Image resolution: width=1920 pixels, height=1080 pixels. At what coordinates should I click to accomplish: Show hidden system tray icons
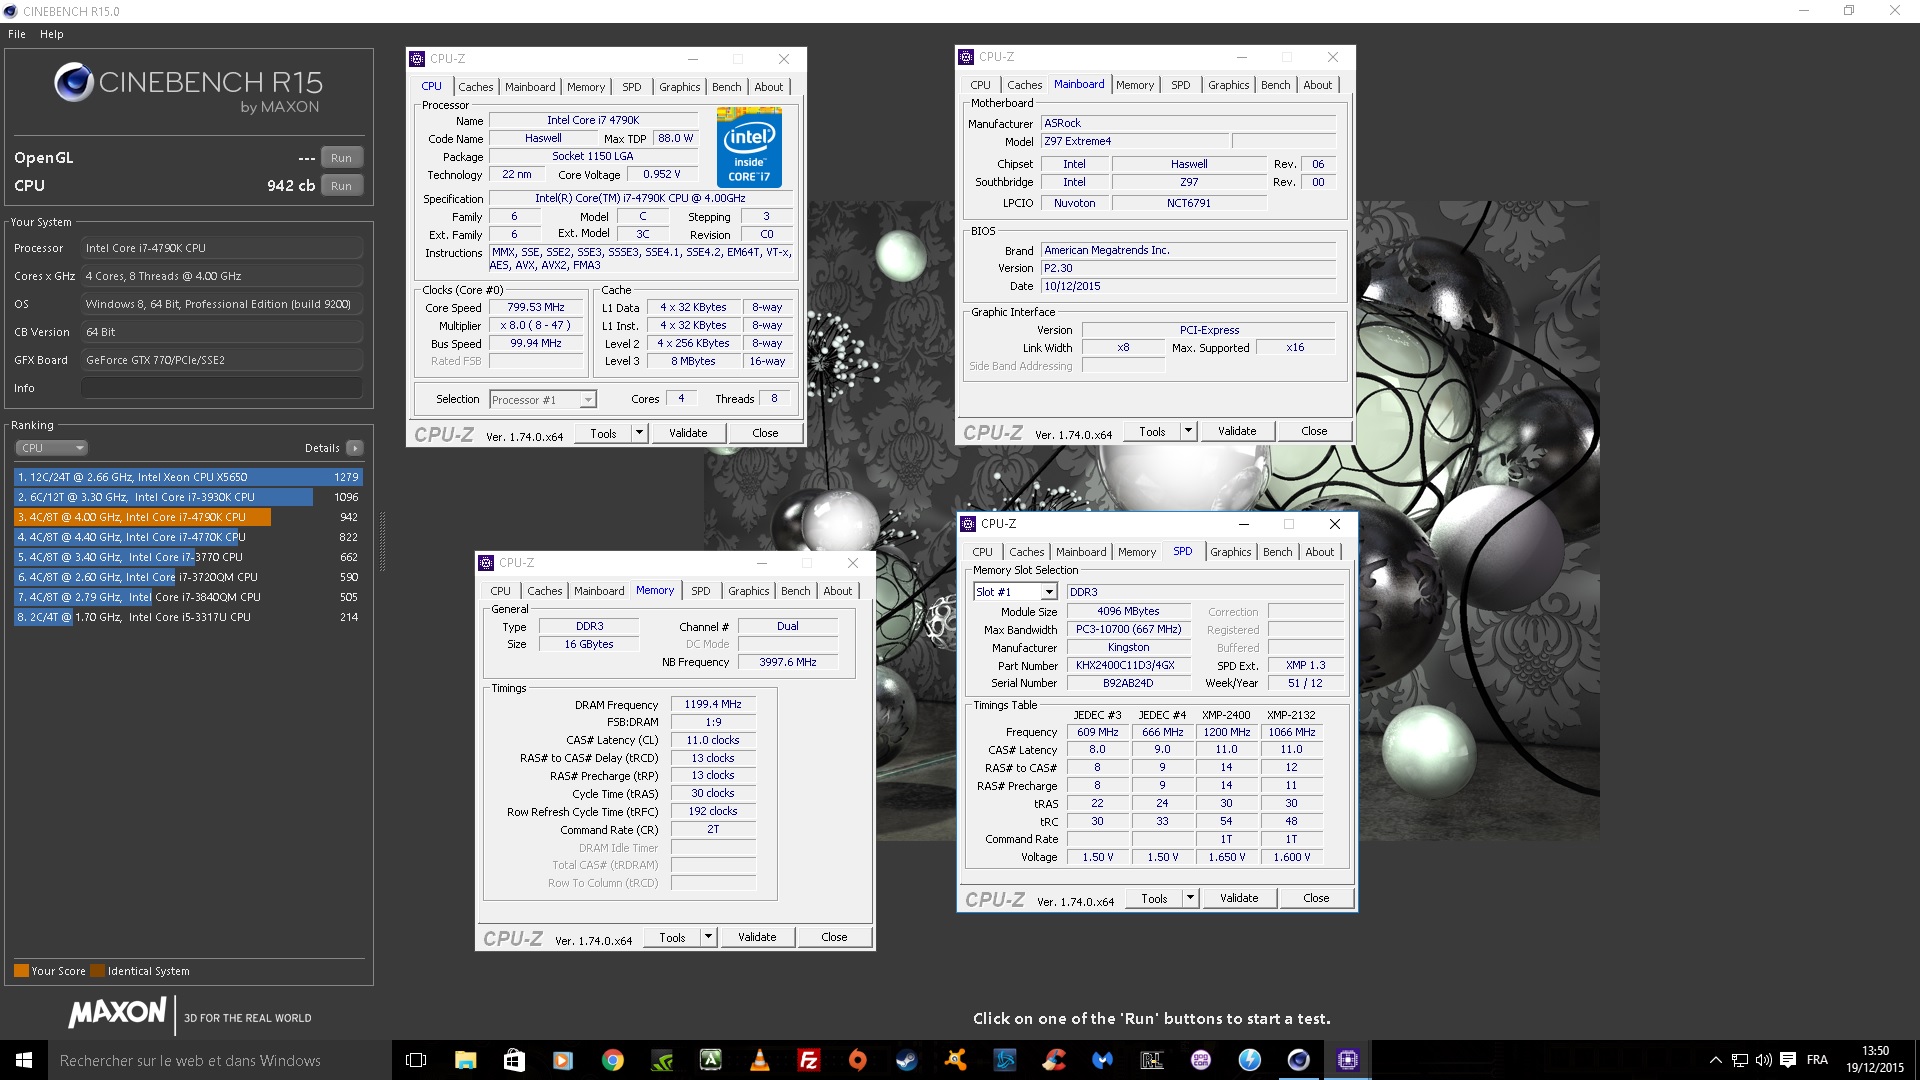pos(1715,1060)
